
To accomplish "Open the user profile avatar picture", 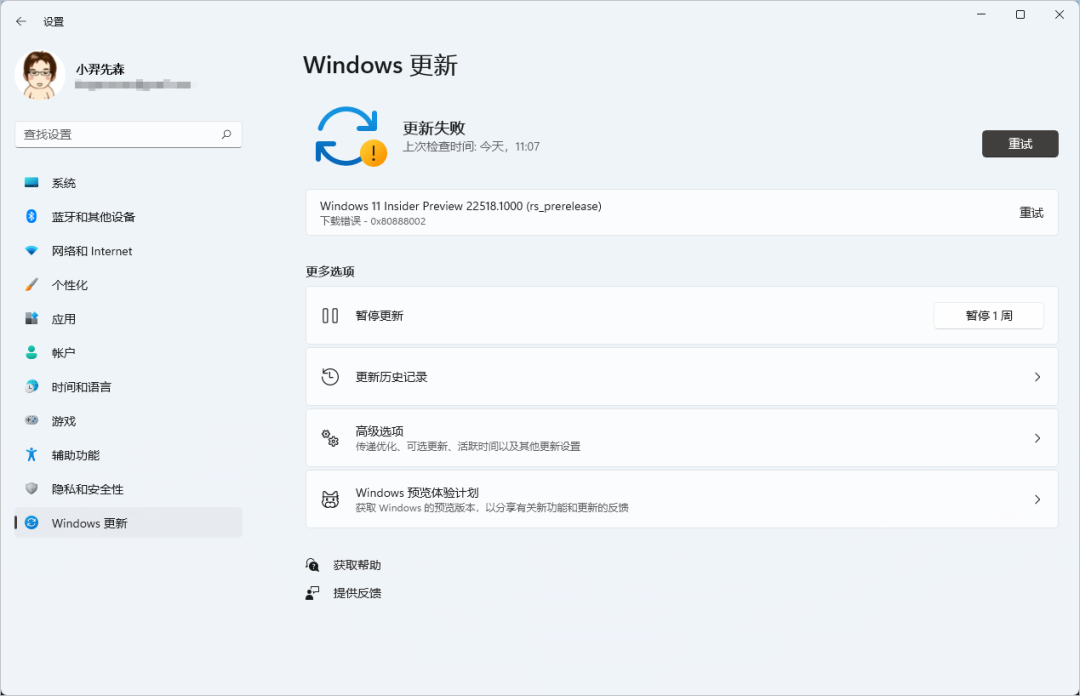I will (40, 75).
